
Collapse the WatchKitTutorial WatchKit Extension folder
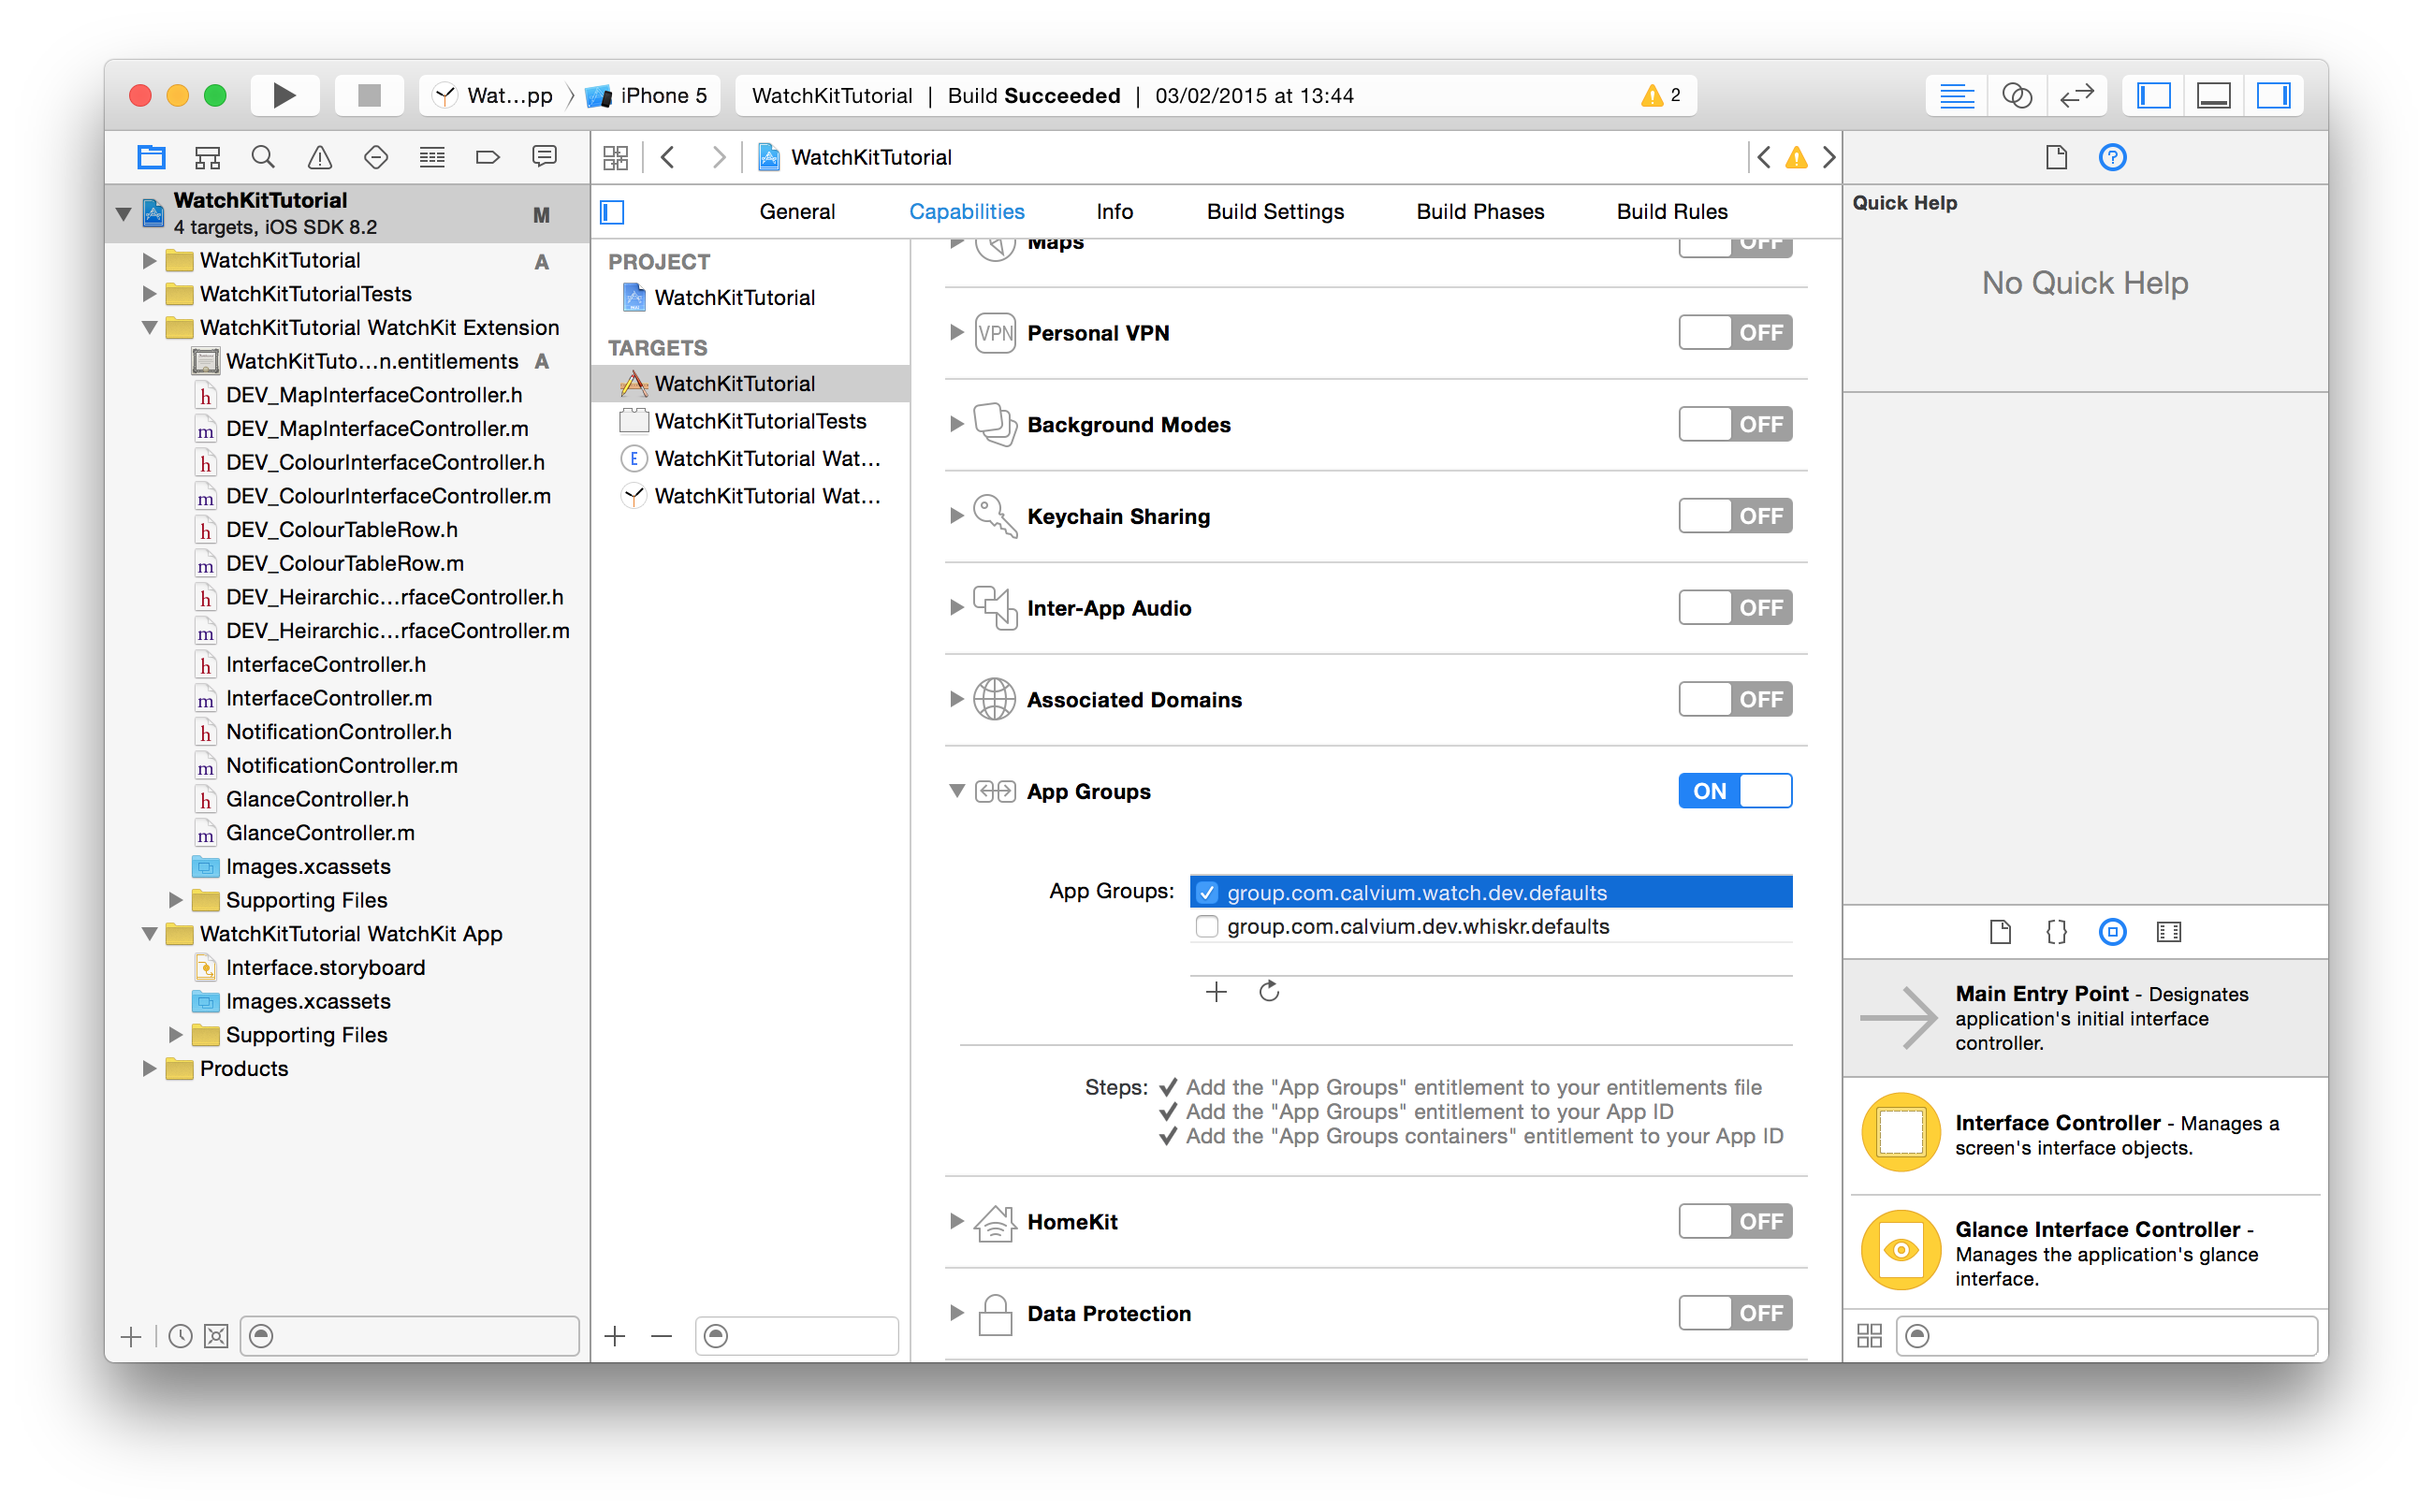point(150,328)
